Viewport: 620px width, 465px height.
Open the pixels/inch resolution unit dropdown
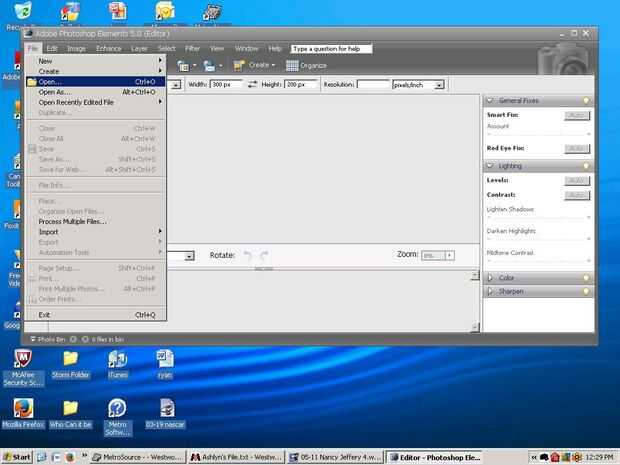[x=439, y=85]
